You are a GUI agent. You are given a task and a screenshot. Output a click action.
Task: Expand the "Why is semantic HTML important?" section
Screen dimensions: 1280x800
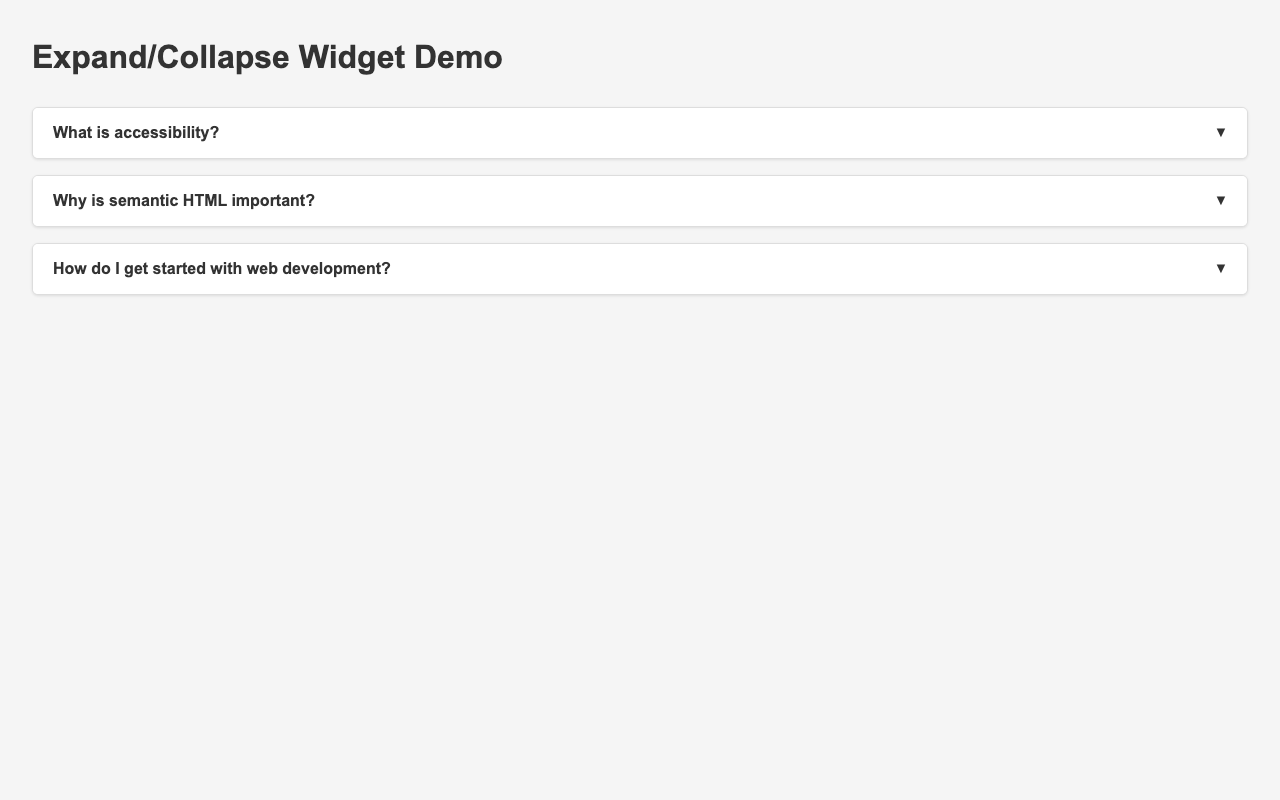click(640, 200)
